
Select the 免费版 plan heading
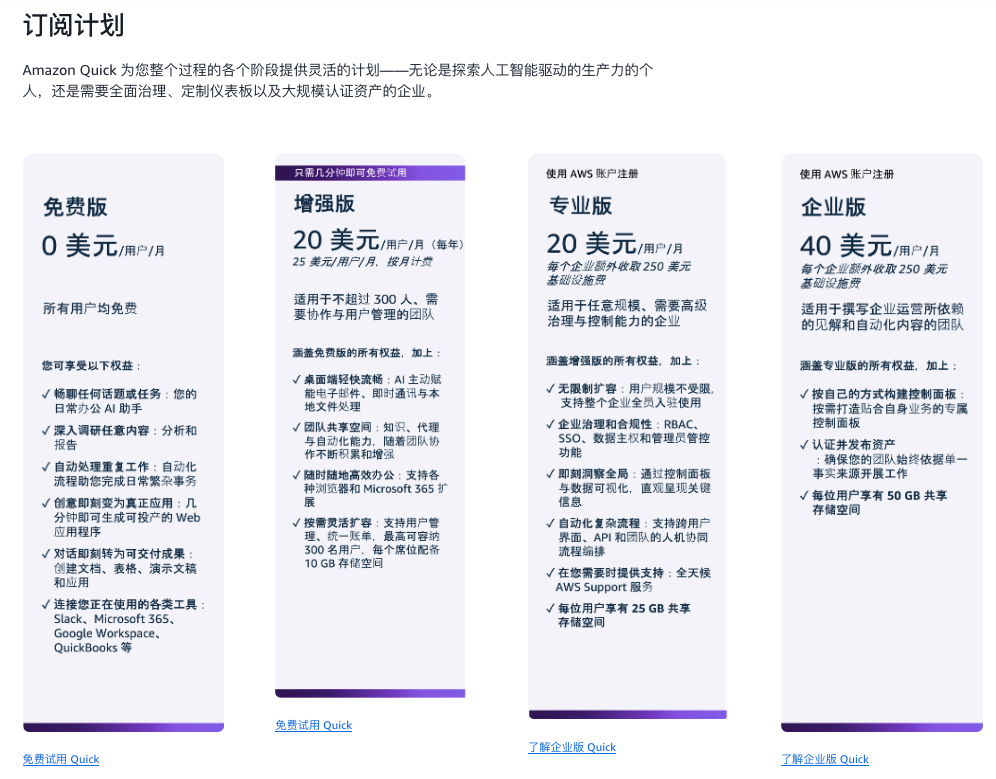pyautogui.click(x=75, y=207)
